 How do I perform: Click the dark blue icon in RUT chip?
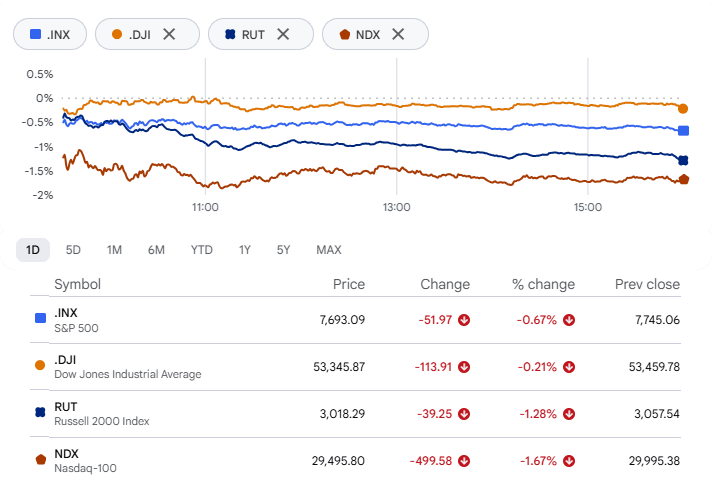click(x=230, y=34)
